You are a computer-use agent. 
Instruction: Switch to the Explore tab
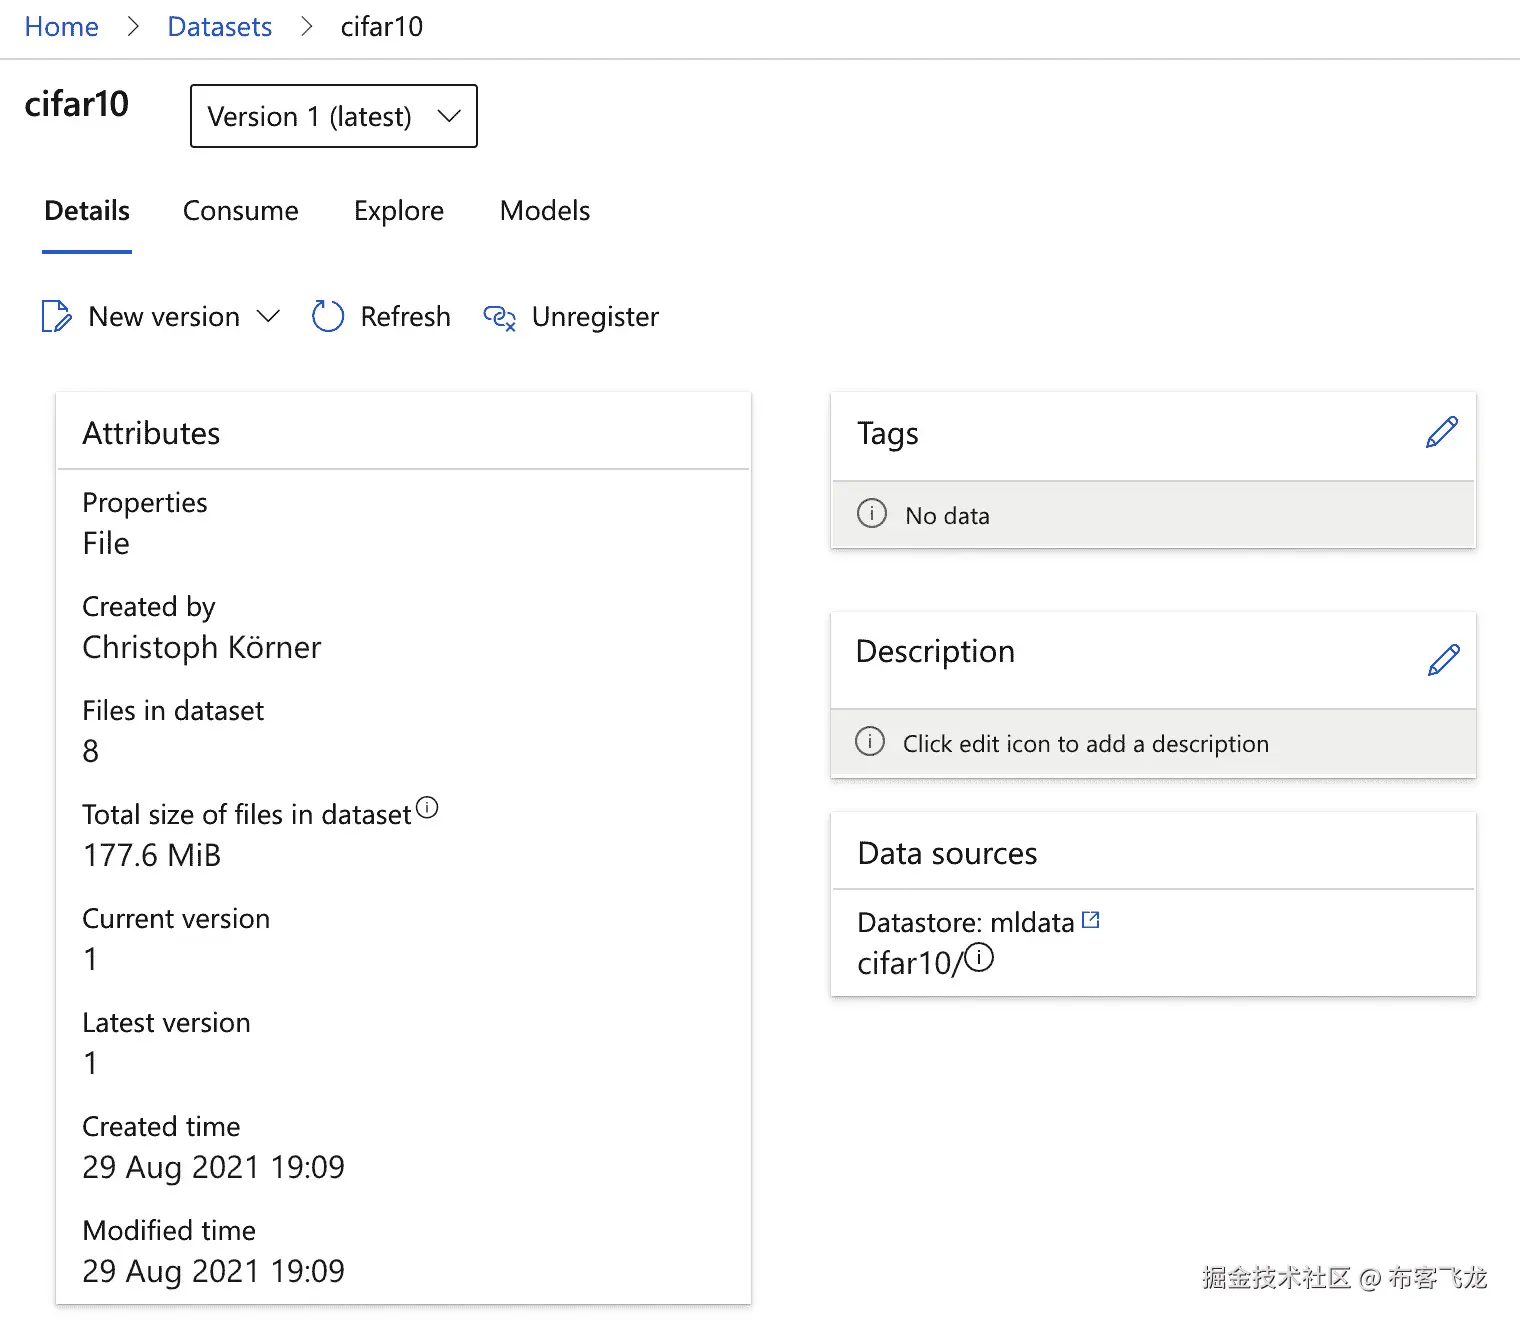pos(398,211)
